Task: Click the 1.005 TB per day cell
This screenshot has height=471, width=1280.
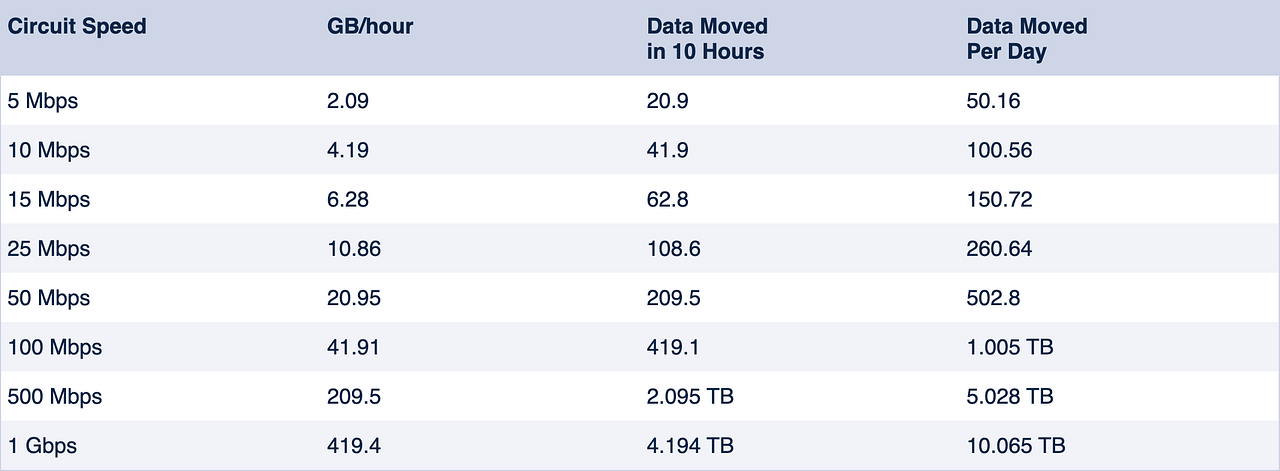Action: tap(1010, 347)
